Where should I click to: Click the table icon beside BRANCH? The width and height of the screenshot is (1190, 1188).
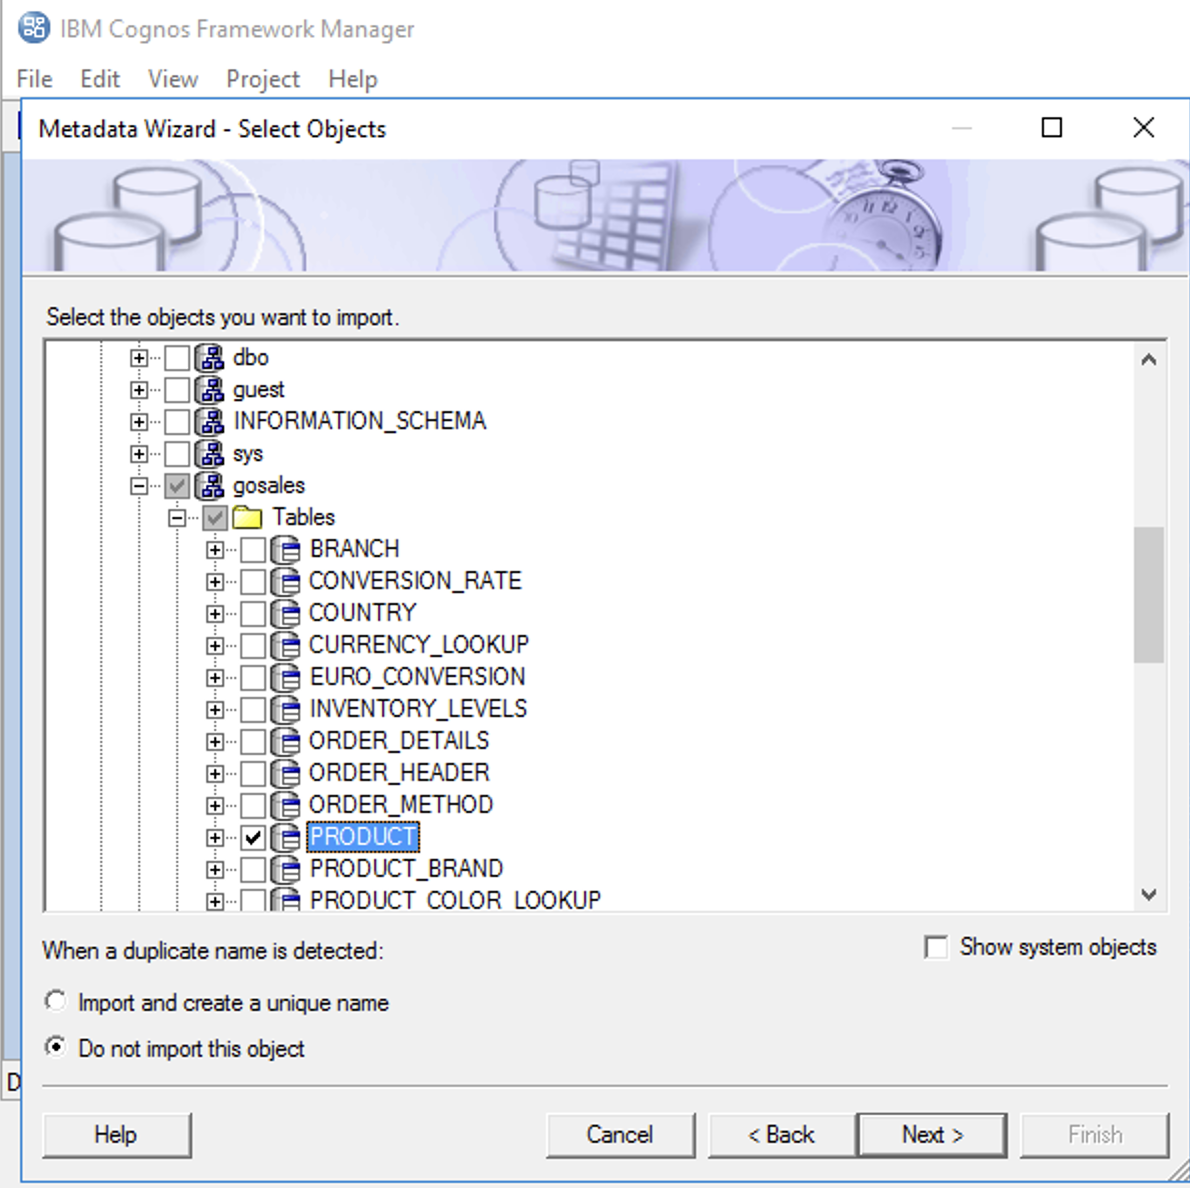[x=287, y=548]
